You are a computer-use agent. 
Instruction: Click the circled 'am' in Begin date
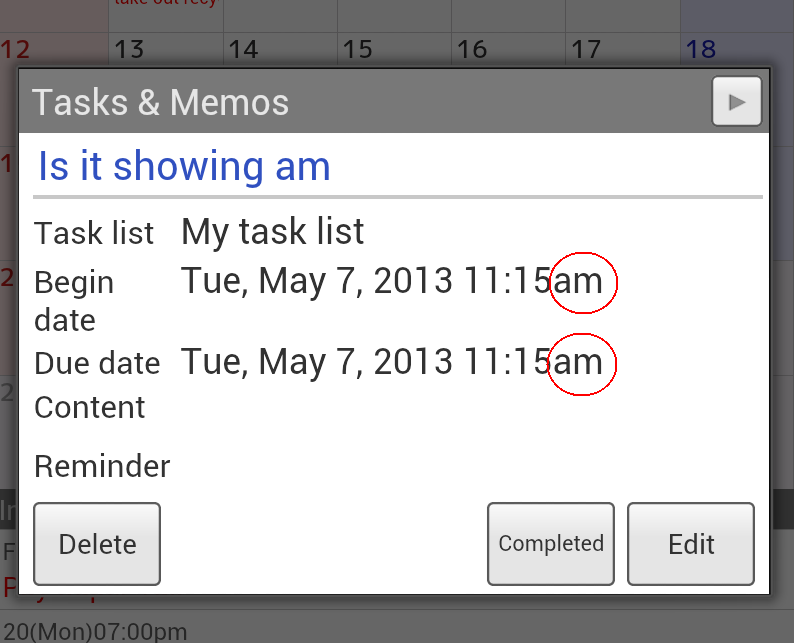(x=581, y=282)
